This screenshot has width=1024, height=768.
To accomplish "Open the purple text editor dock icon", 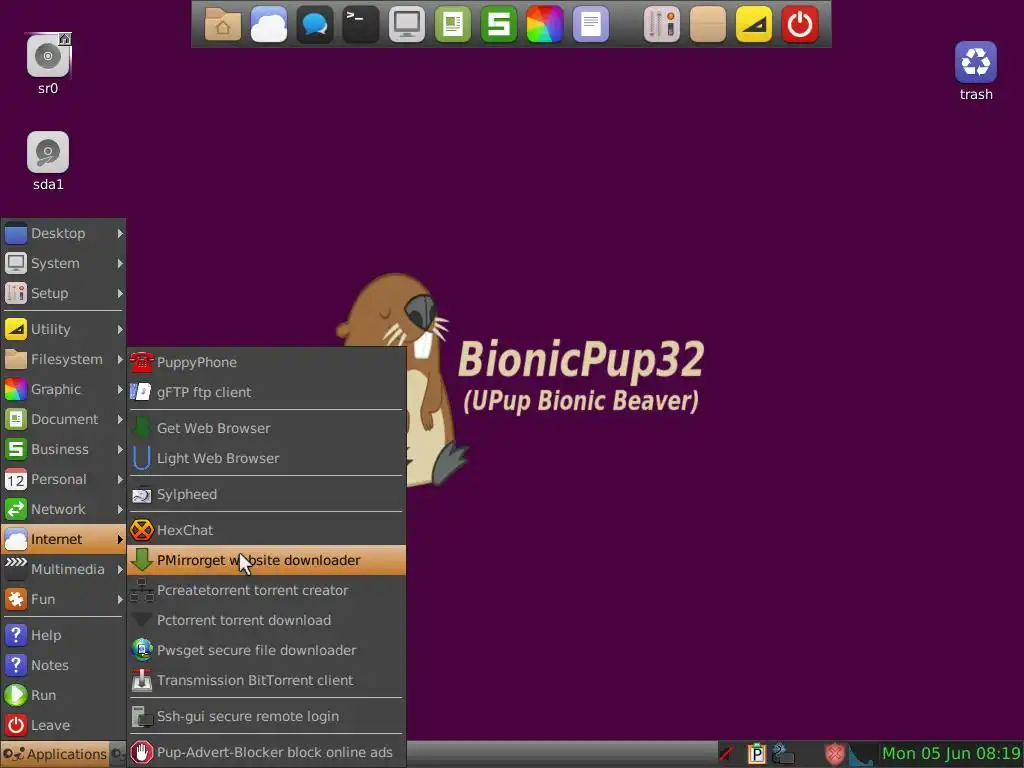I will tap(590, 24).
